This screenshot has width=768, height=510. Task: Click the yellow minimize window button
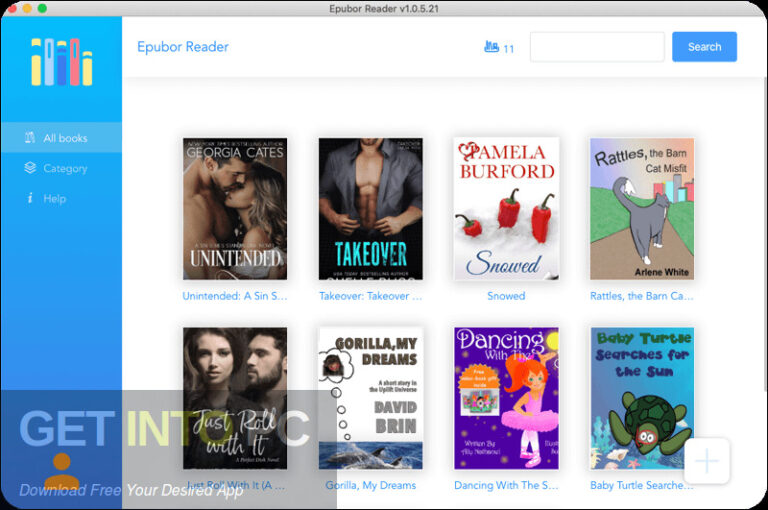27,8
